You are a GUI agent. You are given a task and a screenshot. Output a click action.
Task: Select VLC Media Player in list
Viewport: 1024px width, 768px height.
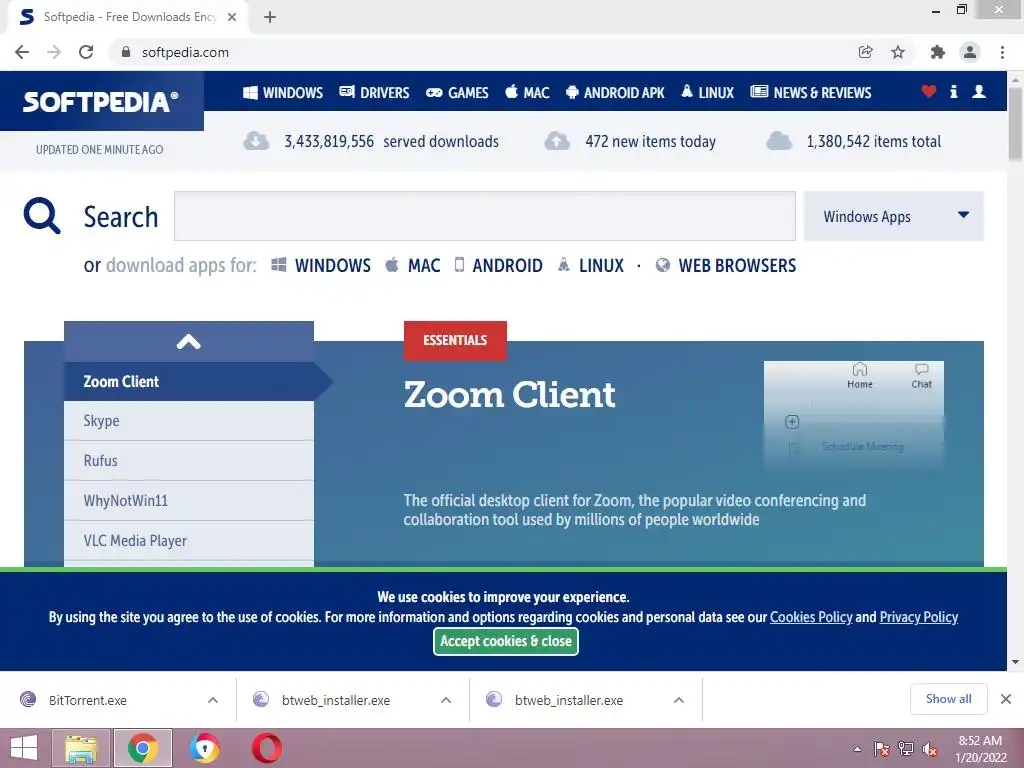(189, 540)
